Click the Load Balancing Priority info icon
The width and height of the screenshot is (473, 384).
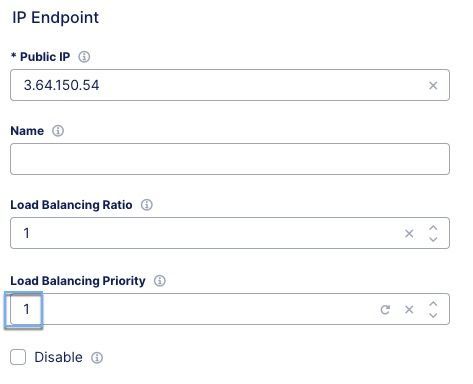(x=160, y=281)
